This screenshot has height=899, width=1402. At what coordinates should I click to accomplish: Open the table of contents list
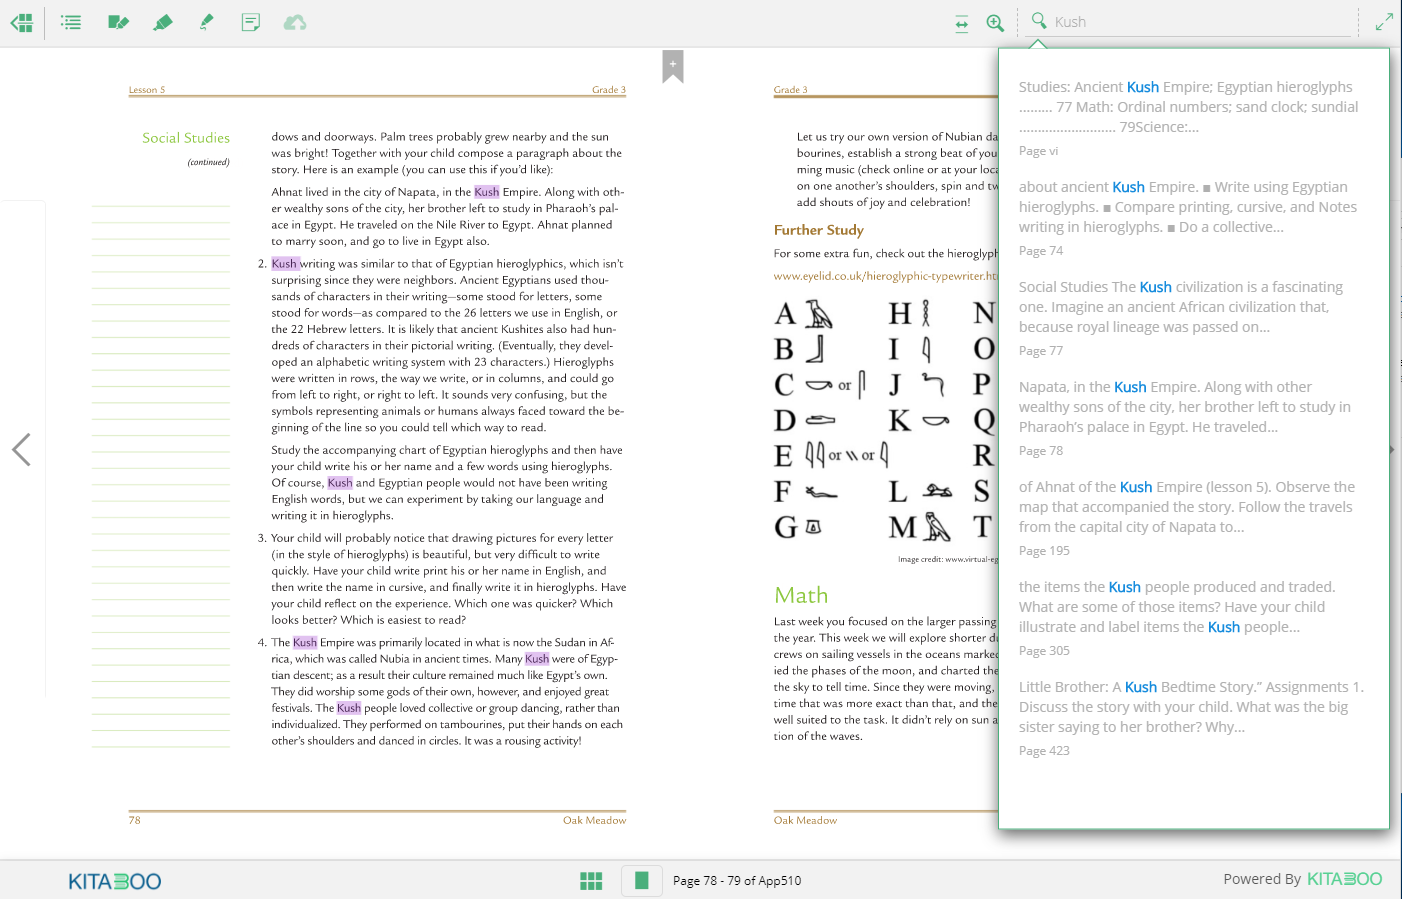click(70, 22)
